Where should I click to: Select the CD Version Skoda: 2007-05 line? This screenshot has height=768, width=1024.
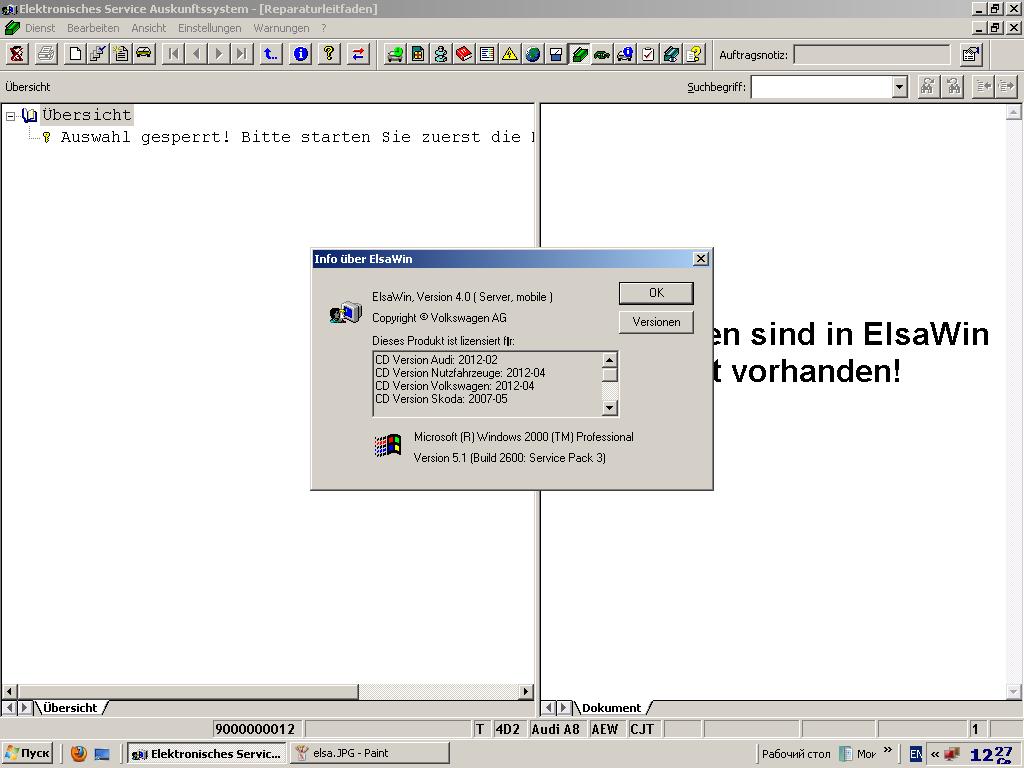(441, 399)
